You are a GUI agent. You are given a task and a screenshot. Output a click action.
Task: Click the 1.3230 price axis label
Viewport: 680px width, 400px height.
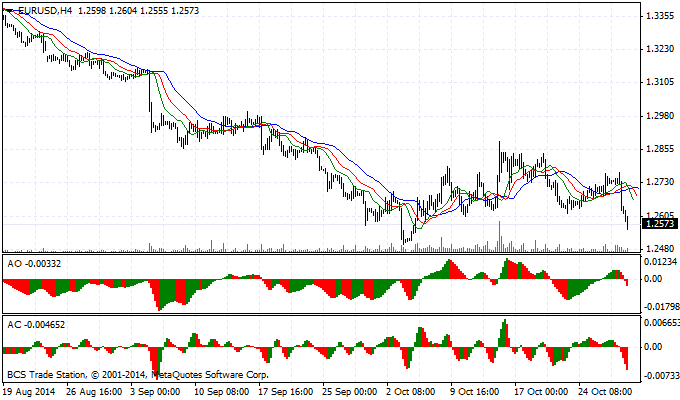coord(660,49)
